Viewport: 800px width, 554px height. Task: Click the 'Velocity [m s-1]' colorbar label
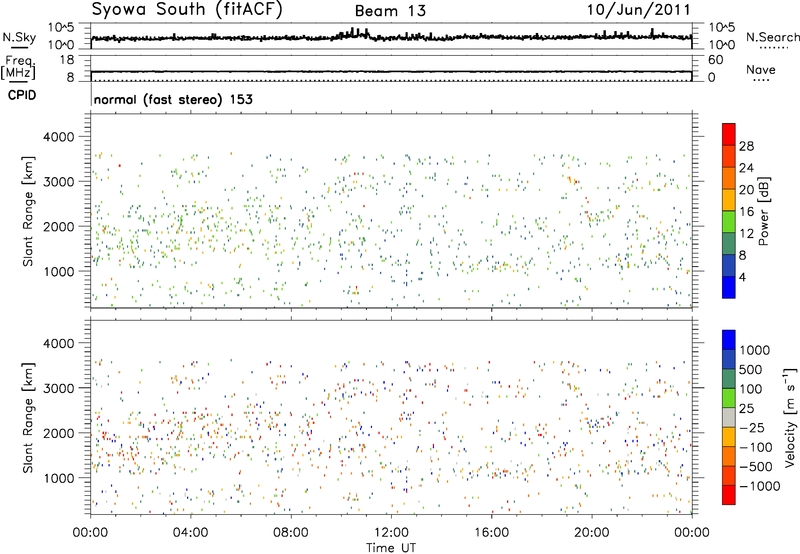pyautogui.click(x=790, y=417)
